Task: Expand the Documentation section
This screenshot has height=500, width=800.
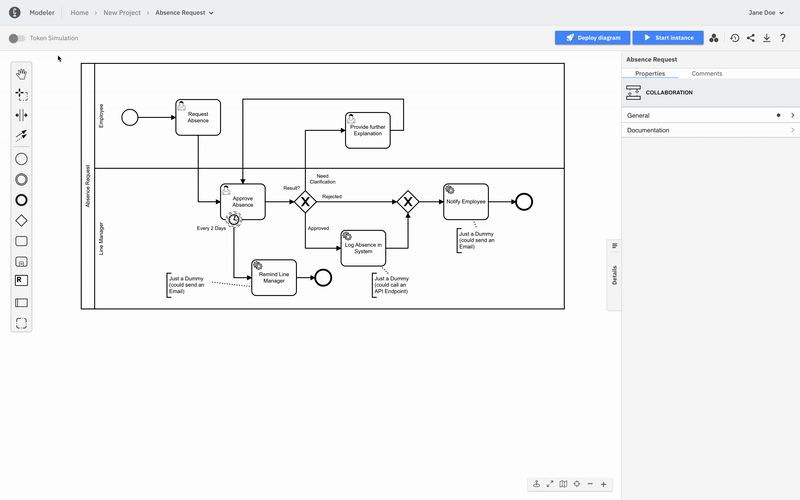Action: coord(710,130)
